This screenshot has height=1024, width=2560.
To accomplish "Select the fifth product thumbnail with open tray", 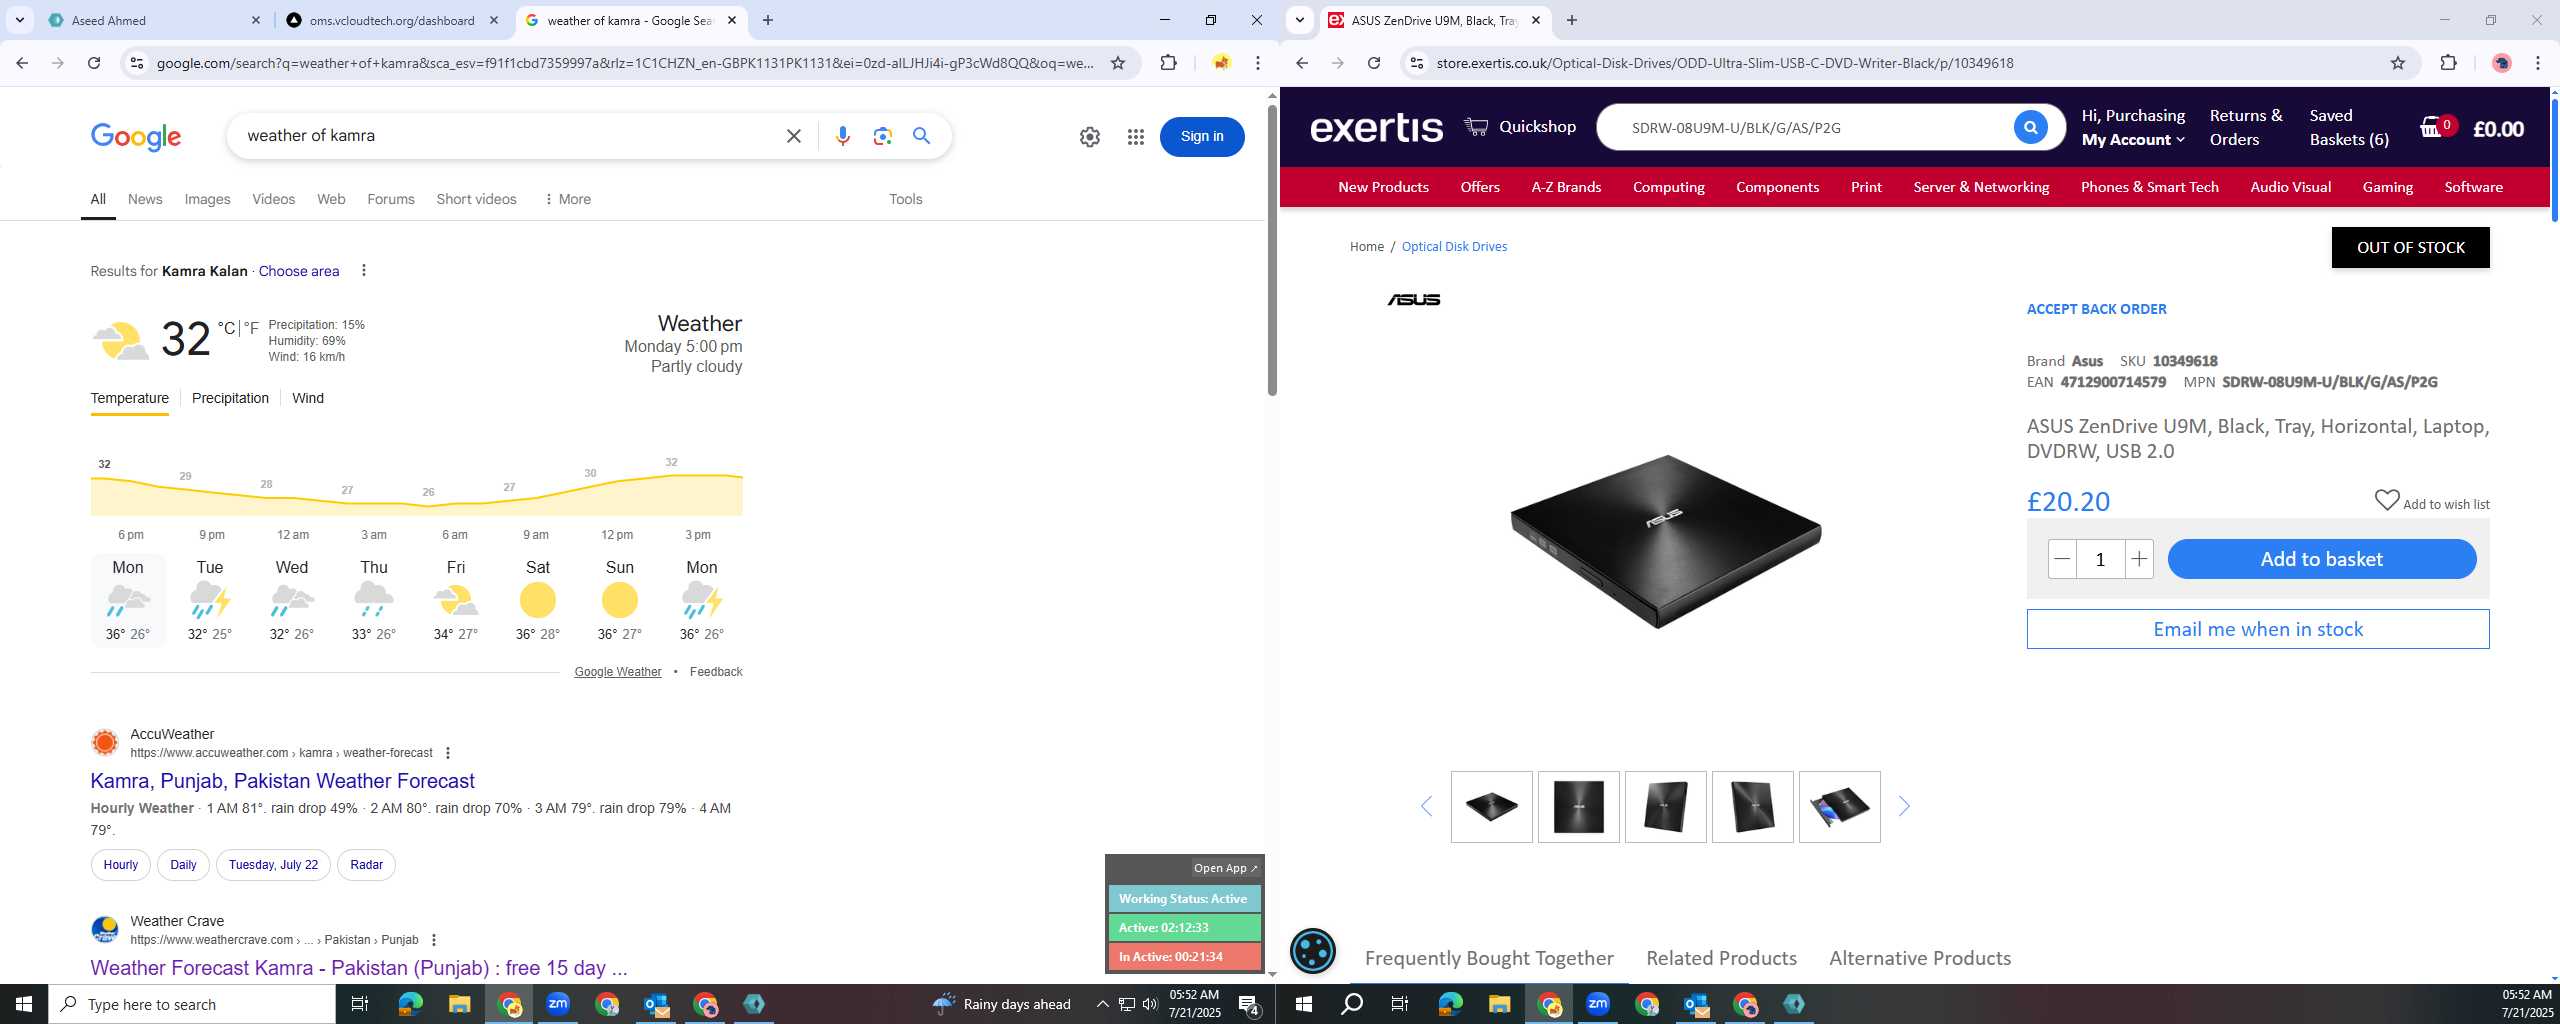I will pos(1839,806).
